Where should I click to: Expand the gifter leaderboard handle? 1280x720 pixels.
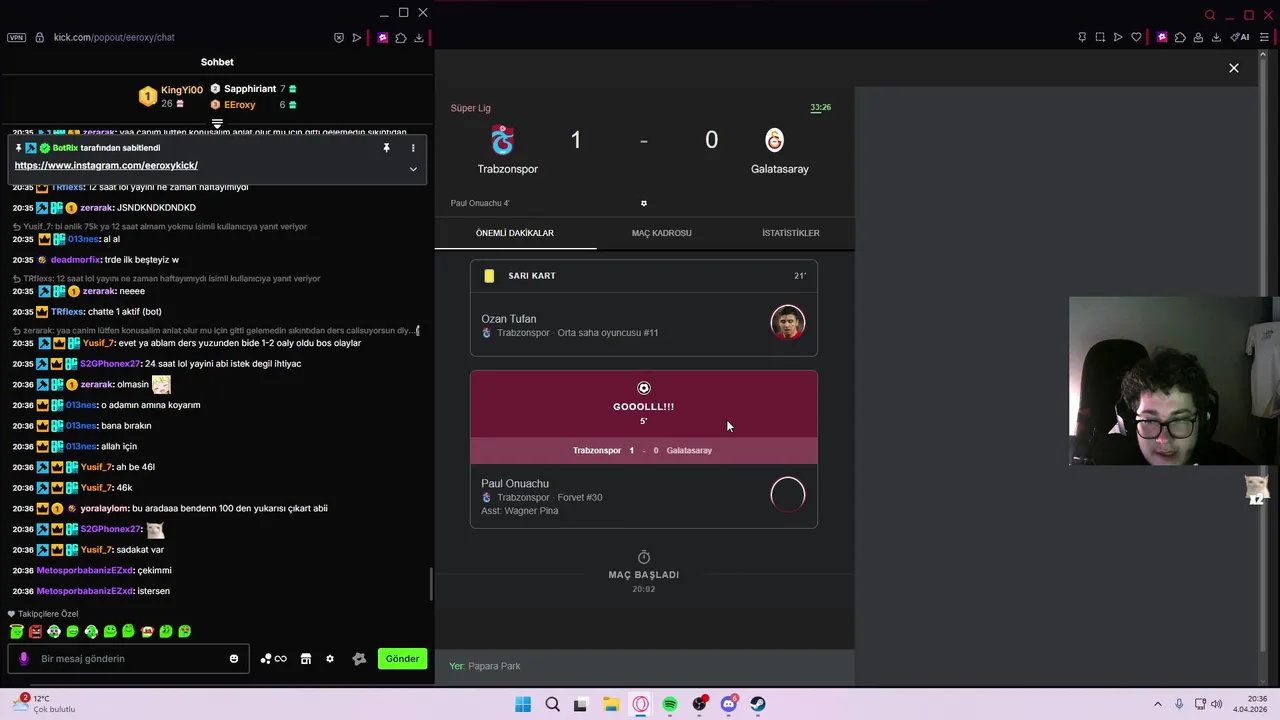[x=217, y=124]
